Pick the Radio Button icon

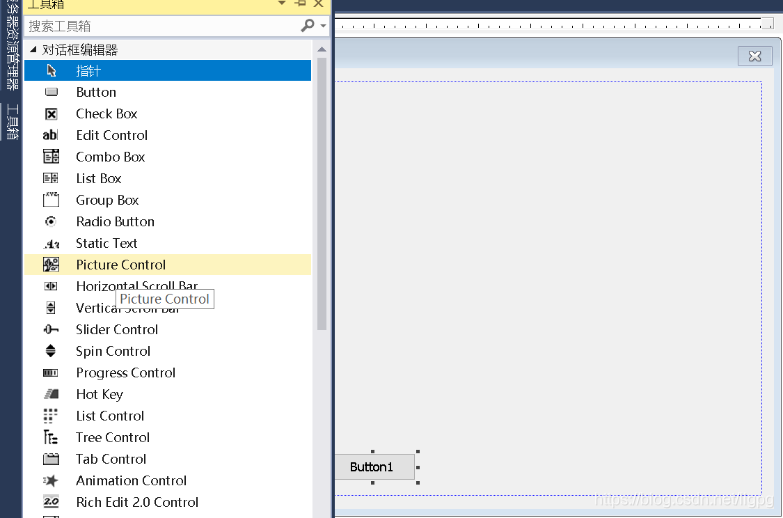(x=50, y=221)
